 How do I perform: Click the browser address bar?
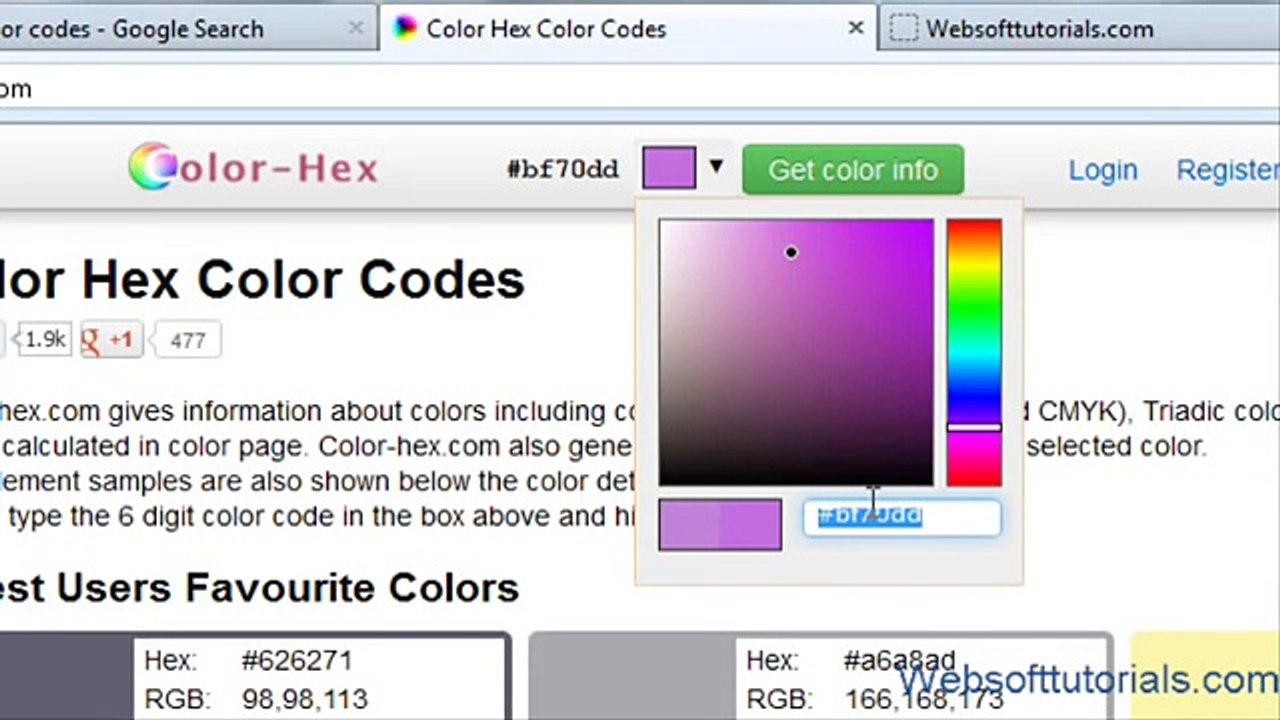640,89
